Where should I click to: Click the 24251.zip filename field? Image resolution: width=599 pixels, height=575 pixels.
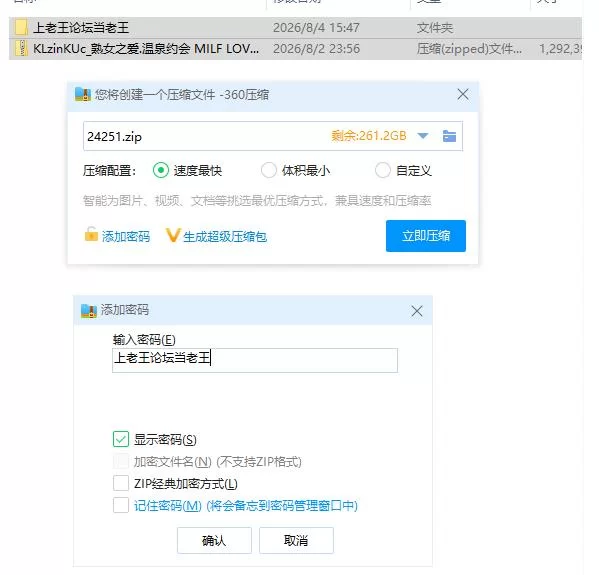click(x=206, y=136)
